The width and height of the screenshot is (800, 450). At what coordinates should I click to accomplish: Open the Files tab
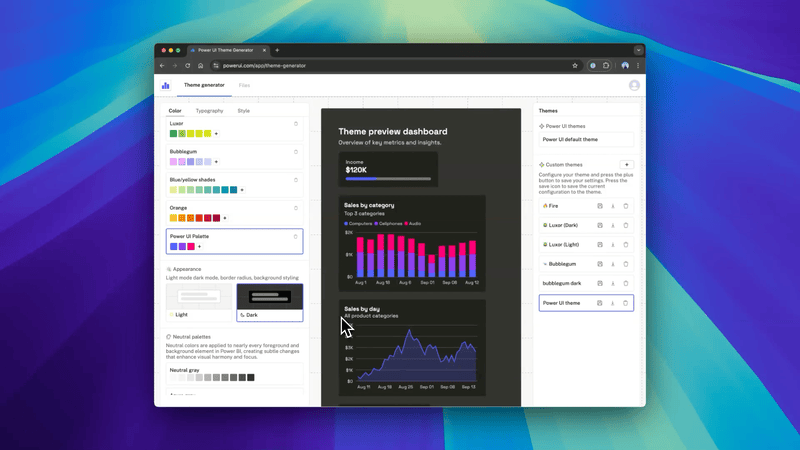244,85
